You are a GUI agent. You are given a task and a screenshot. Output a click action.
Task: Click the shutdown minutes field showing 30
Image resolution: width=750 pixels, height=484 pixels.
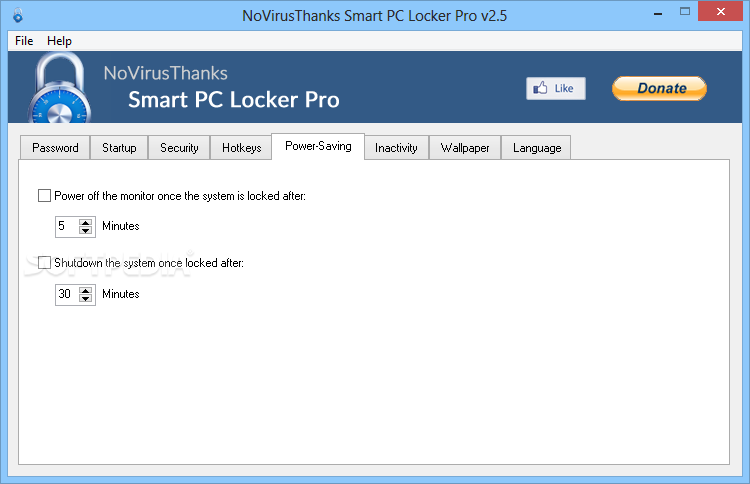pyautogui.click(x=67, y=295)
